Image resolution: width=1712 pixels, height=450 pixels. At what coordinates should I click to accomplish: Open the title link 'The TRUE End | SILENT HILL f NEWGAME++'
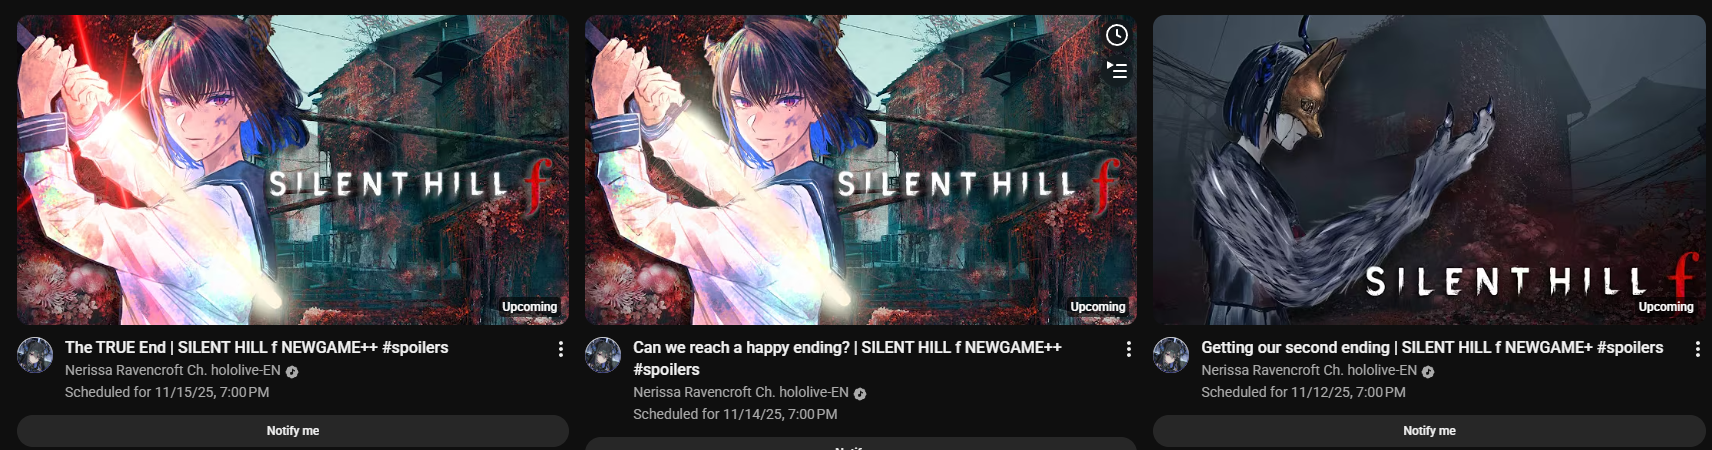[257, 347]
